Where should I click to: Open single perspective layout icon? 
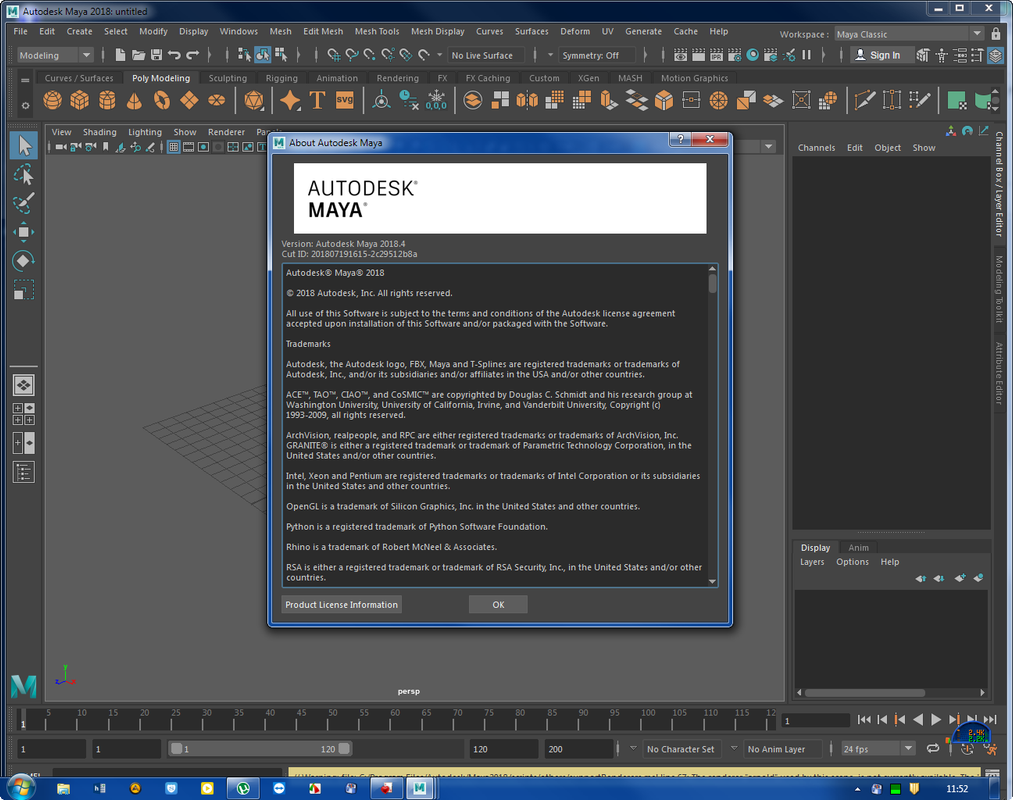[x=24, y=386]
